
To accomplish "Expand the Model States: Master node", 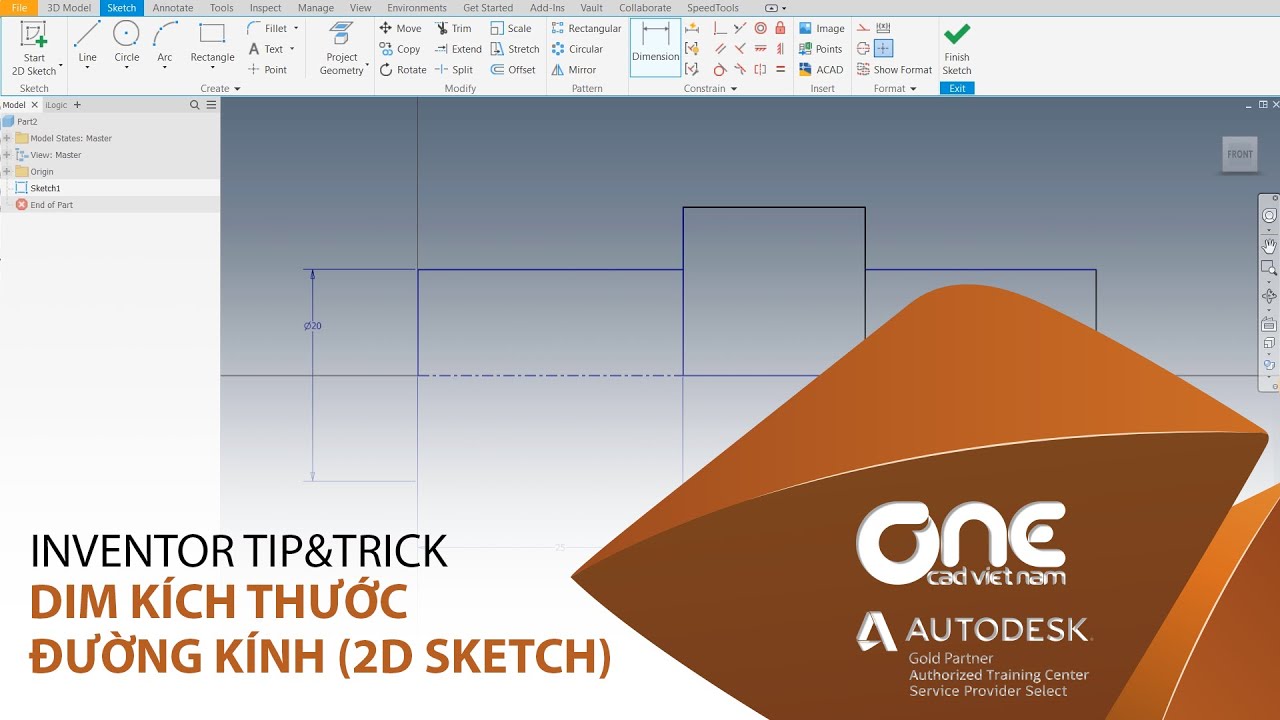I will click(x=7, y=138).
